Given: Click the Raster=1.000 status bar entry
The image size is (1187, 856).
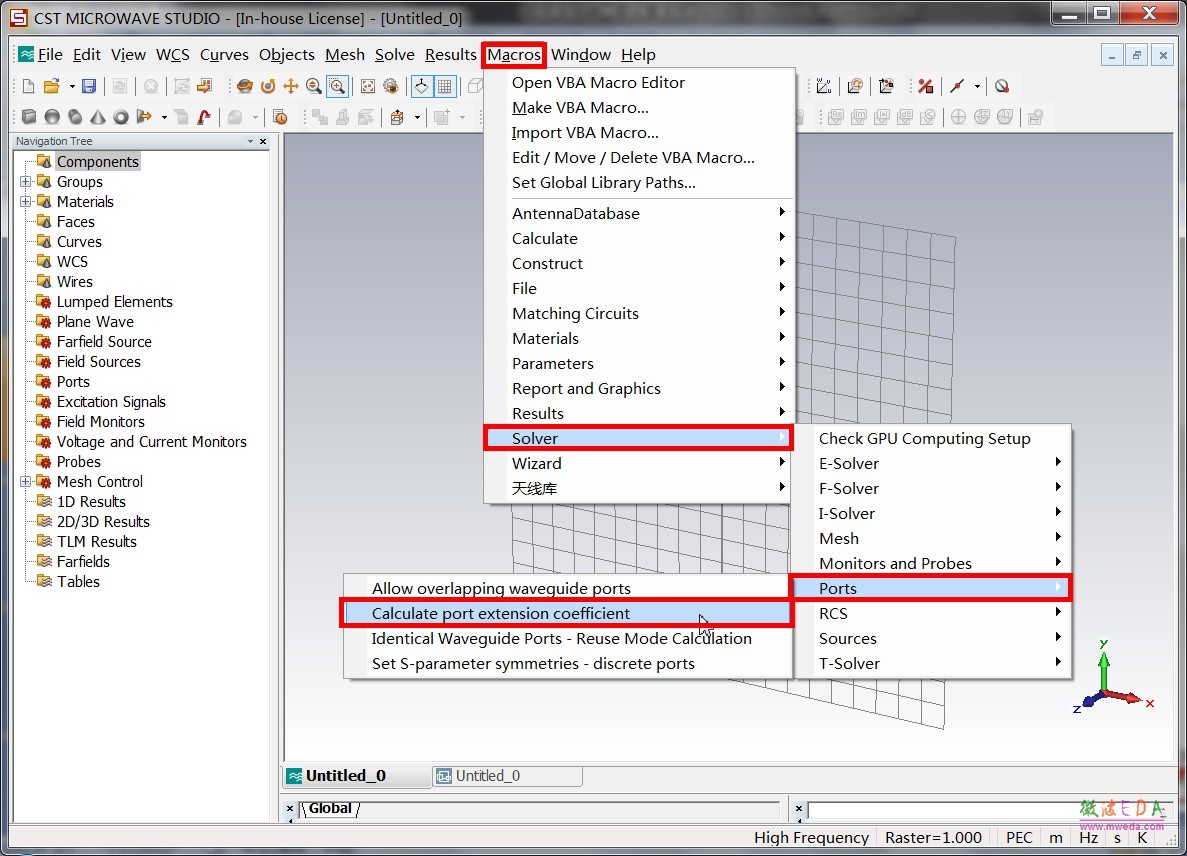Looking at the screenshot, I should coord(933,837).
